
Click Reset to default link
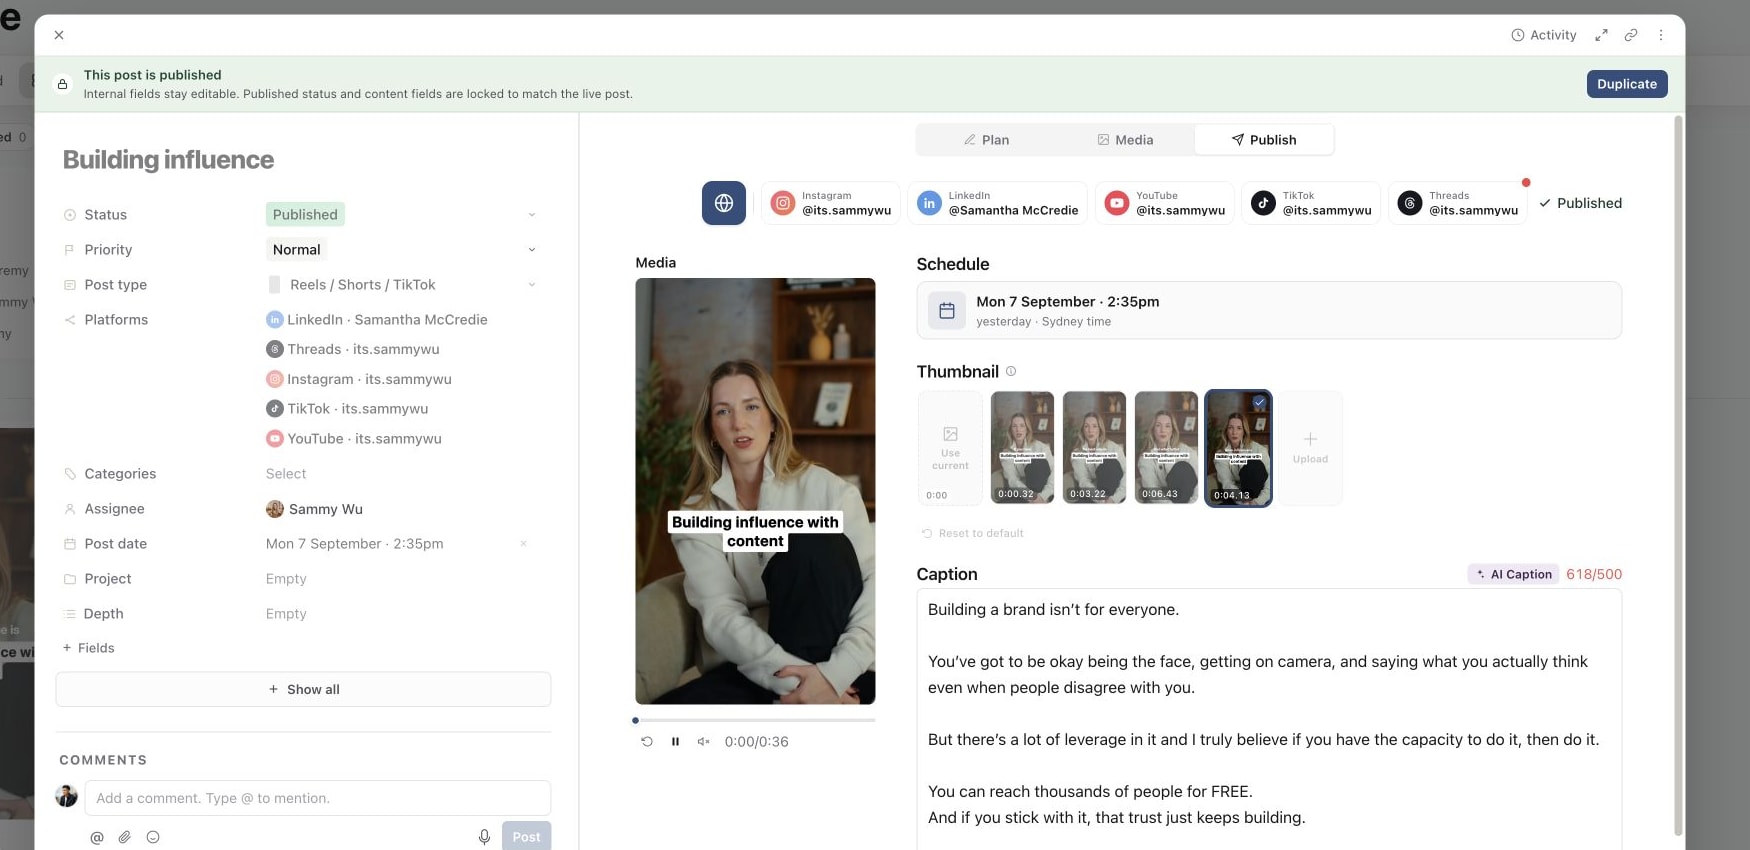click(x=972, y=533)
